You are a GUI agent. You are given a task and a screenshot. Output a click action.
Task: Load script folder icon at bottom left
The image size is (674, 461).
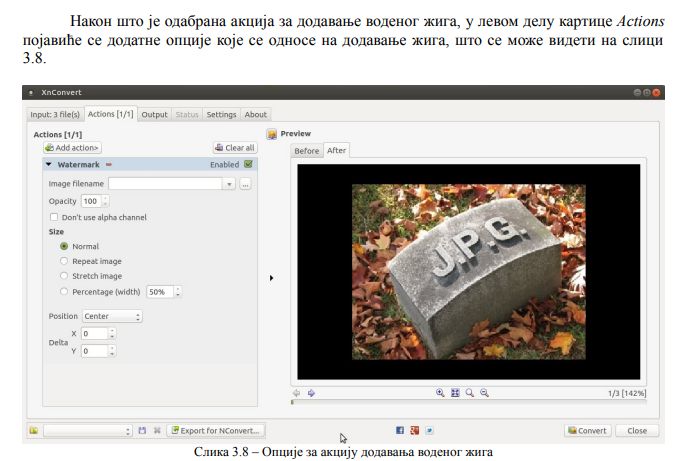pyautogui.click(x=34, y=430)
